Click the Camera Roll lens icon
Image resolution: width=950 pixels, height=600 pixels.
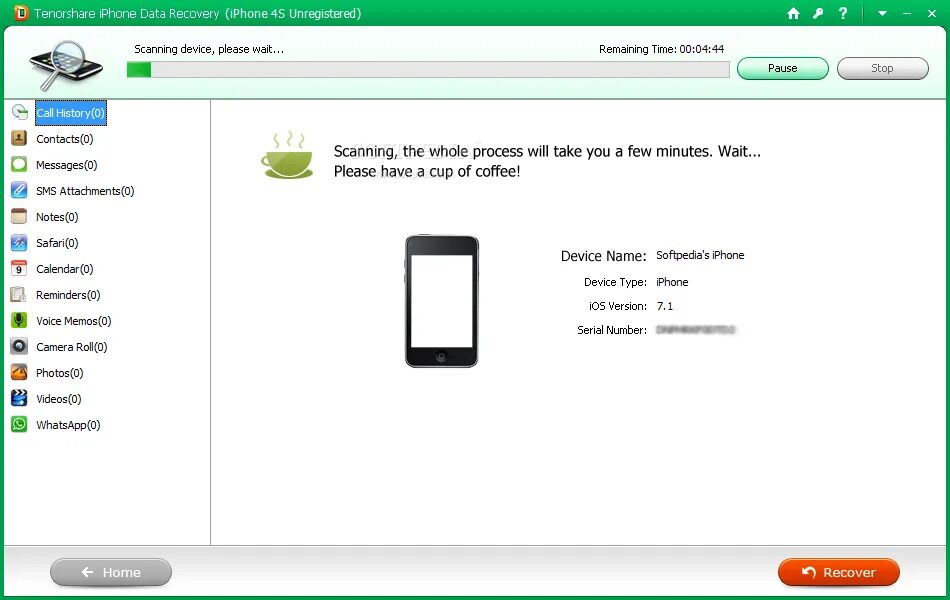(x=19, y=347)
